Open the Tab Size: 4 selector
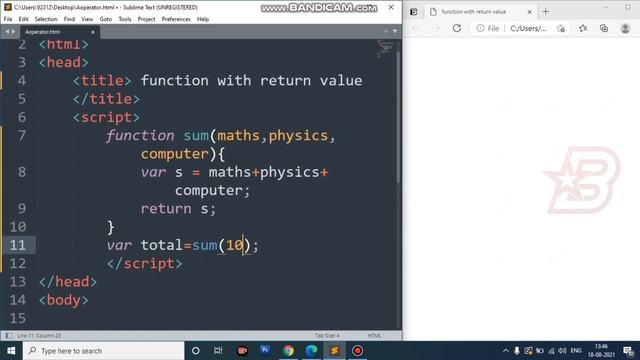 (327, 336)
